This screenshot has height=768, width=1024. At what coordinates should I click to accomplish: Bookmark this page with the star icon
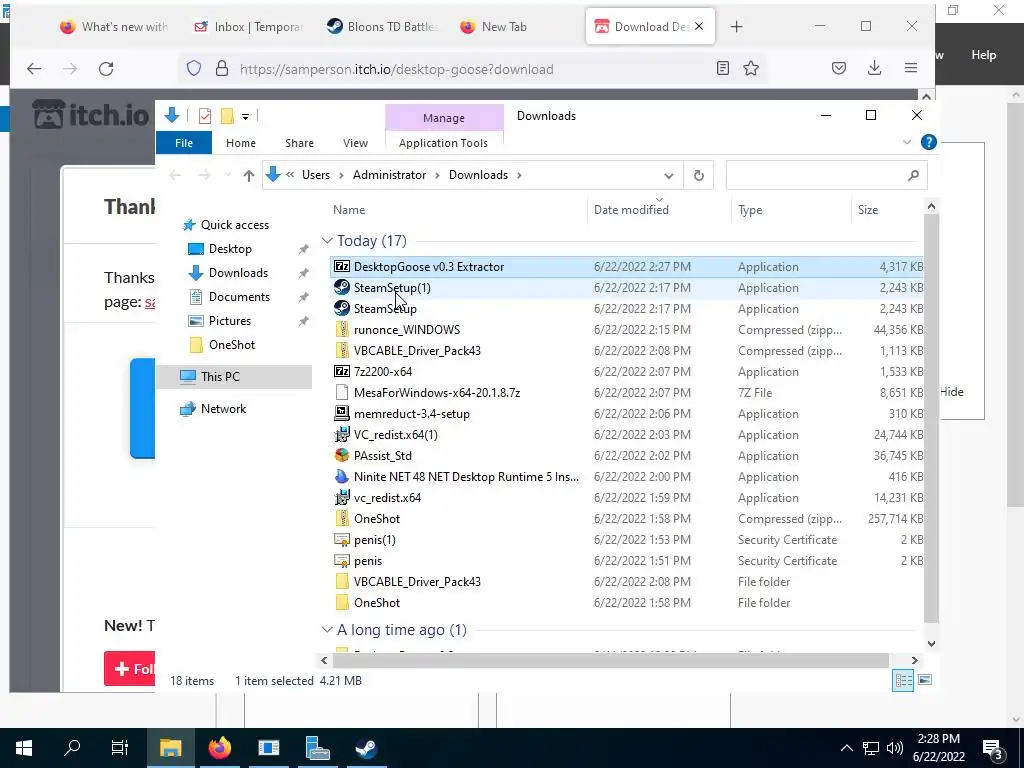click(x=751, y=69)
